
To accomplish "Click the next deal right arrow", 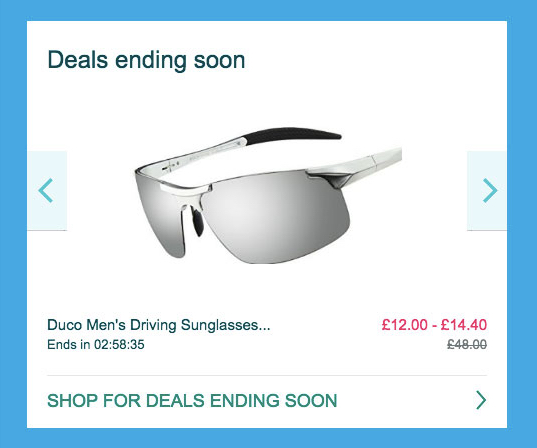I will (490, 190).
